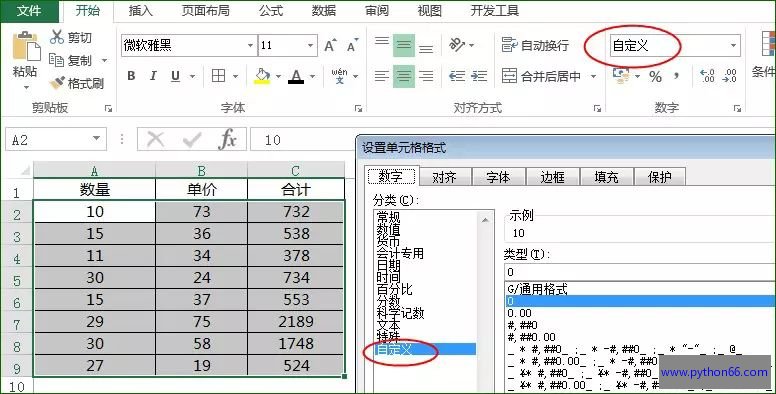This screenshot has width=776, height=394.
Task: Click the Format Painter (格式刷) brush icon
Action: click(57, 83)
